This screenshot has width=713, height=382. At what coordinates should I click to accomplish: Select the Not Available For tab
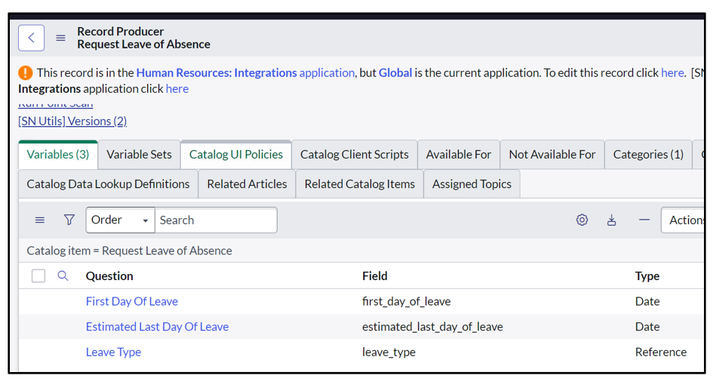click(552, 155)
